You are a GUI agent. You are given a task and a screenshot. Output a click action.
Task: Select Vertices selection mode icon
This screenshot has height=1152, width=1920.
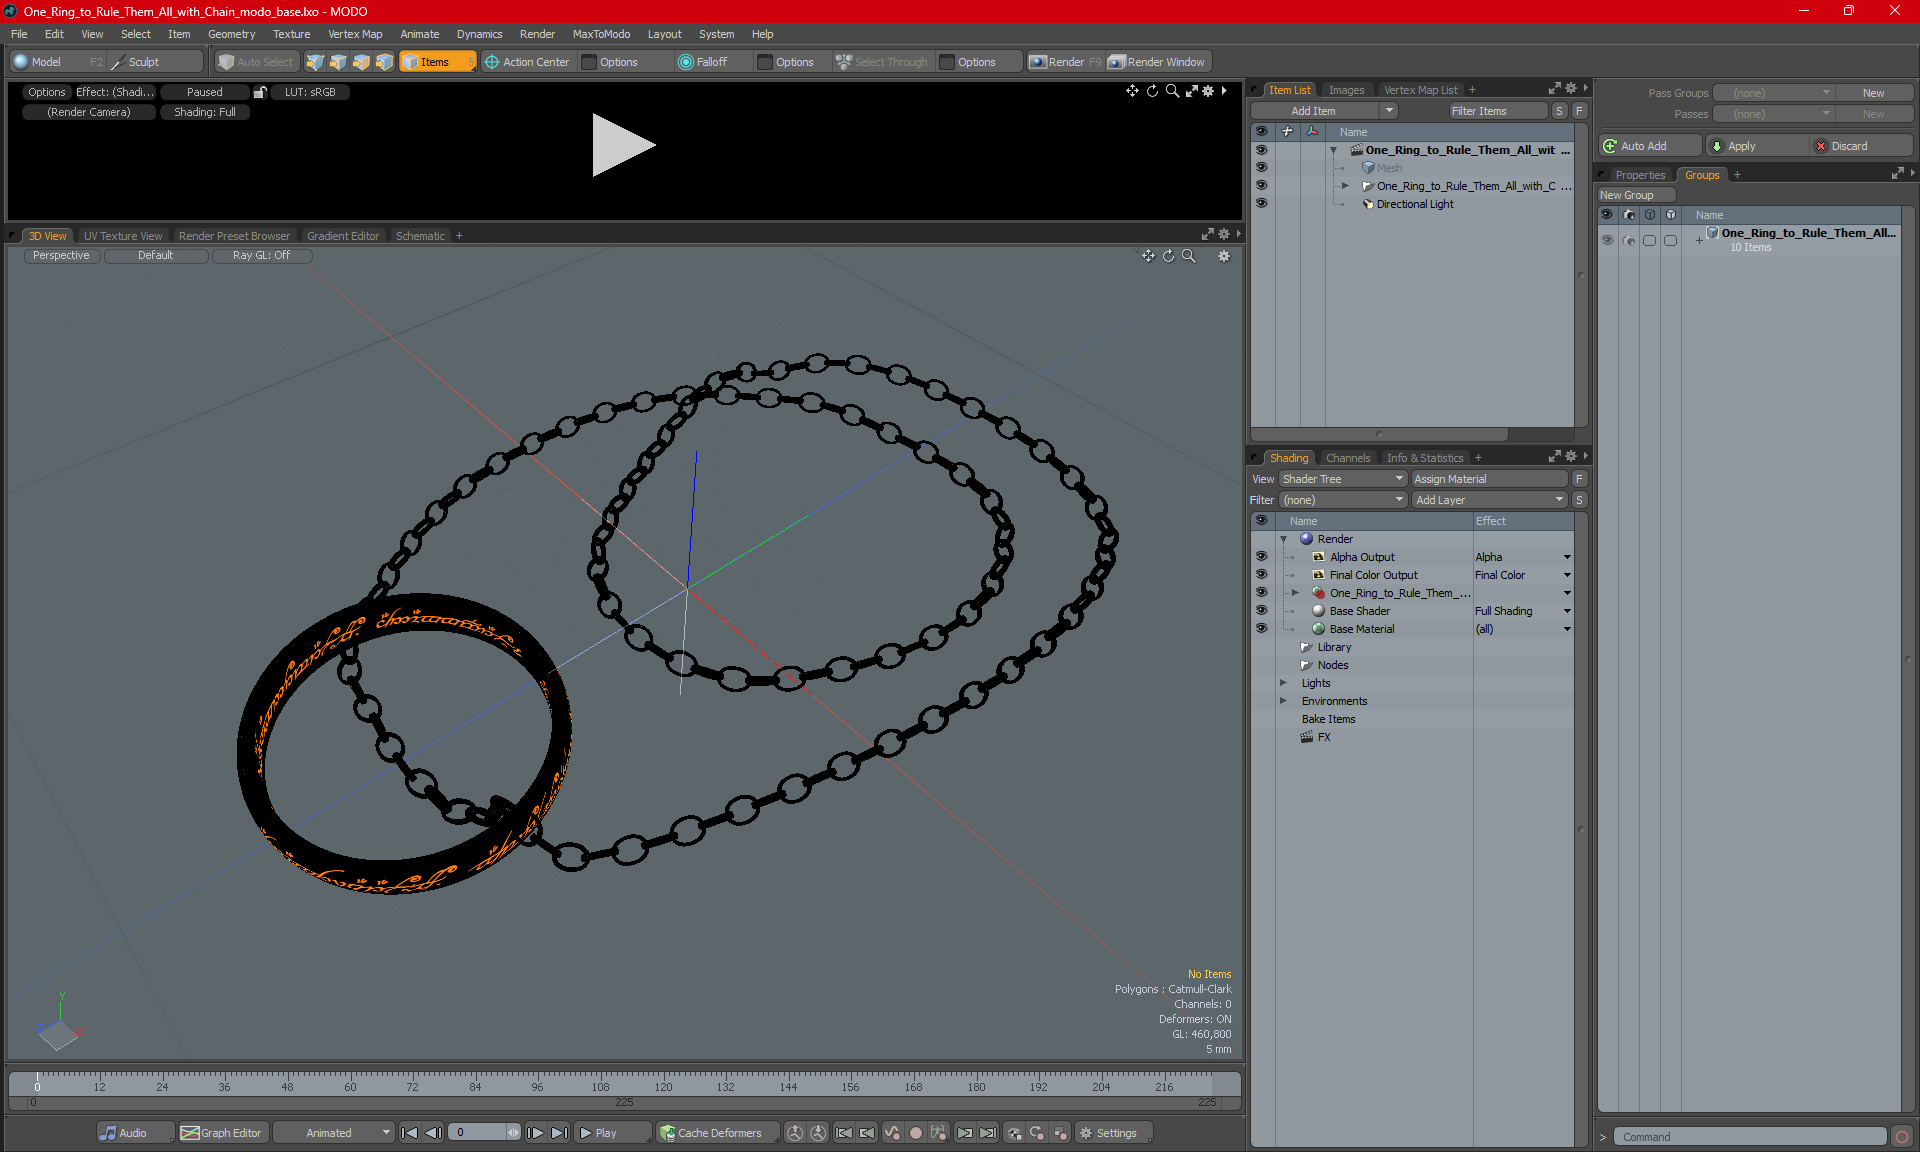click(315, 62)
